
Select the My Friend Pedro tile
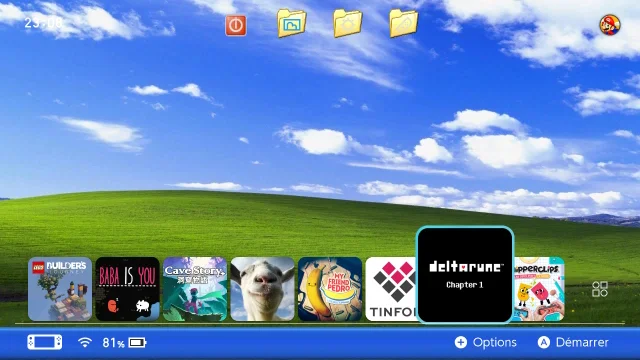click(330, 289)
